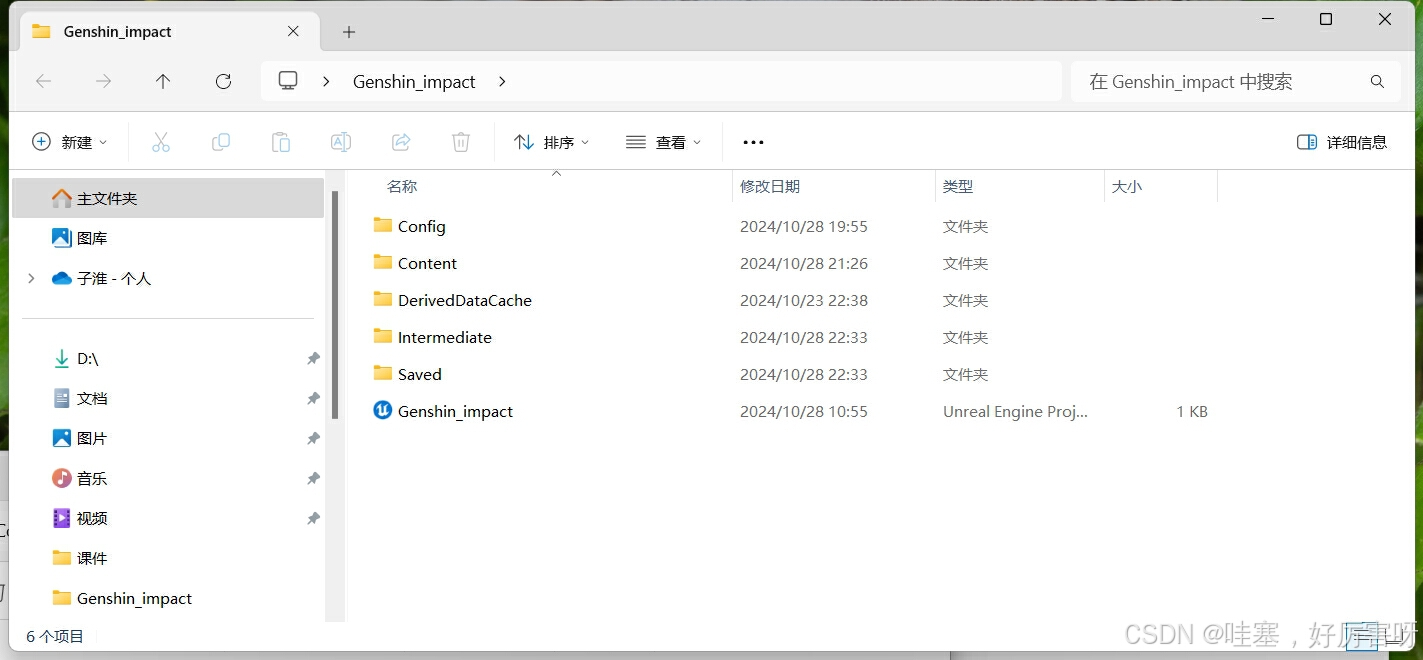Click the Copy icon in toolbar
Viewport: 1423px width, 660px height.
point(221,142)
